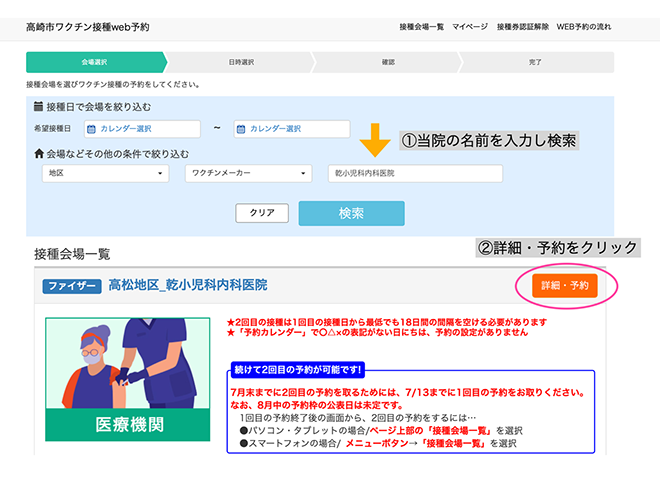Screen dimensions: 660x482
Task: Click the calendar icon beside 接種日で会場を絞り込む heading
Action: 39,106
